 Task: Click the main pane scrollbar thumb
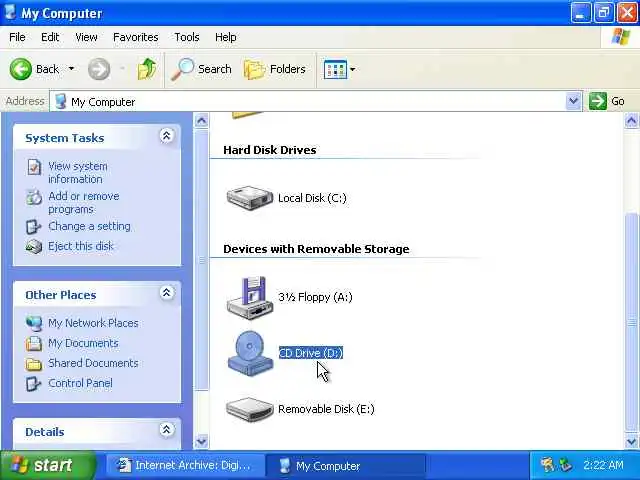point(631,322)
